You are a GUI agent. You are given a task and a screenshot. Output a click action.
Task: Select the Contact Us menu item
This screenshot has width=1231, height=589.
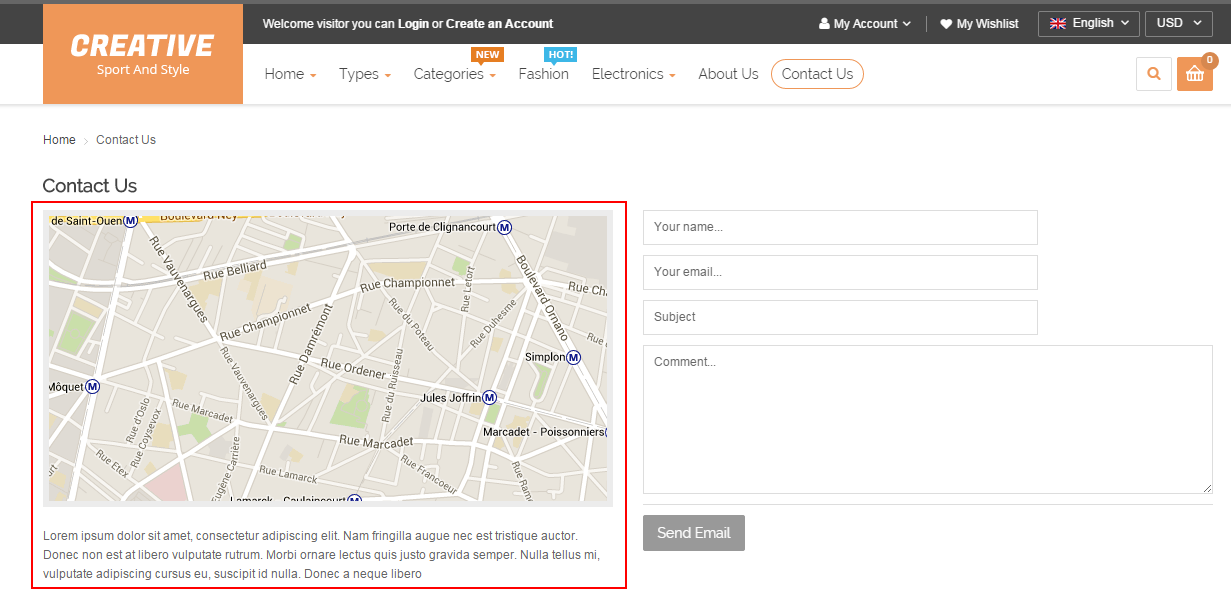pyautogui.click(x=817, y=74)
